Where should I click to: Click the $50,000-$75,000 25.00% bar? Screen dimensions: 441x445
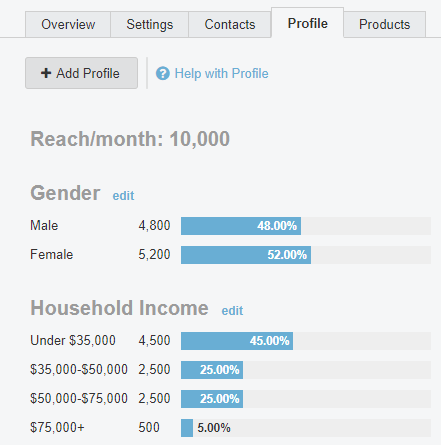pos(306,399)
